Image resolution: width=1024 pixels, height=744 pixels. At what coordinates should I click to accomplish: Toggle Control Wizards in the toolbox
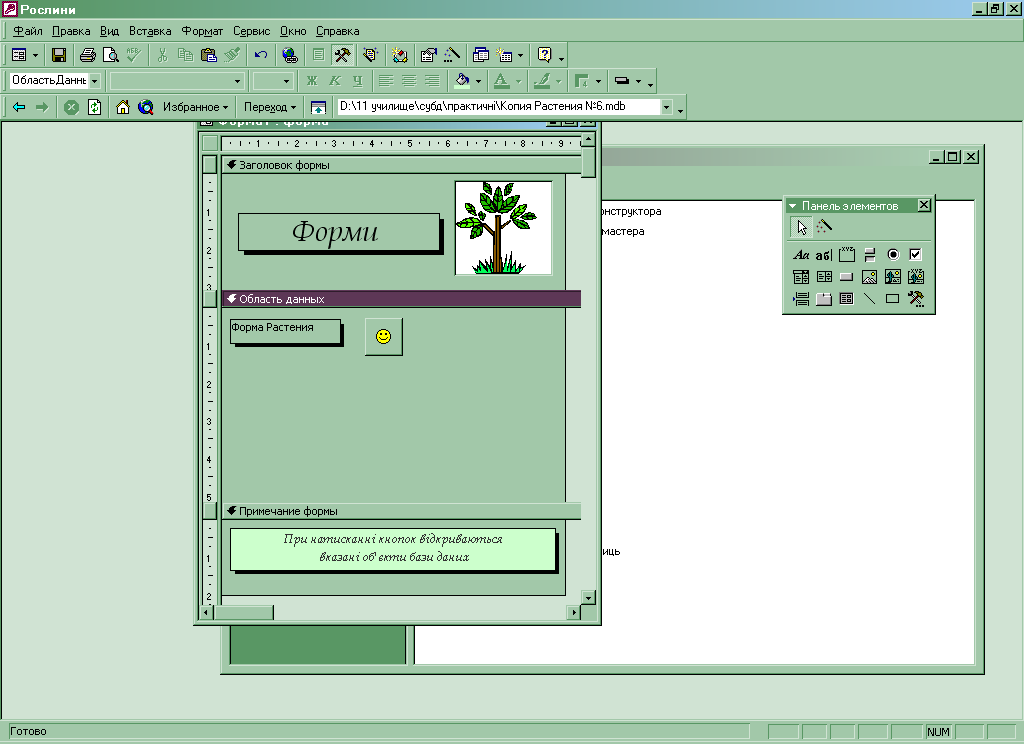click(x=824, y=227)
